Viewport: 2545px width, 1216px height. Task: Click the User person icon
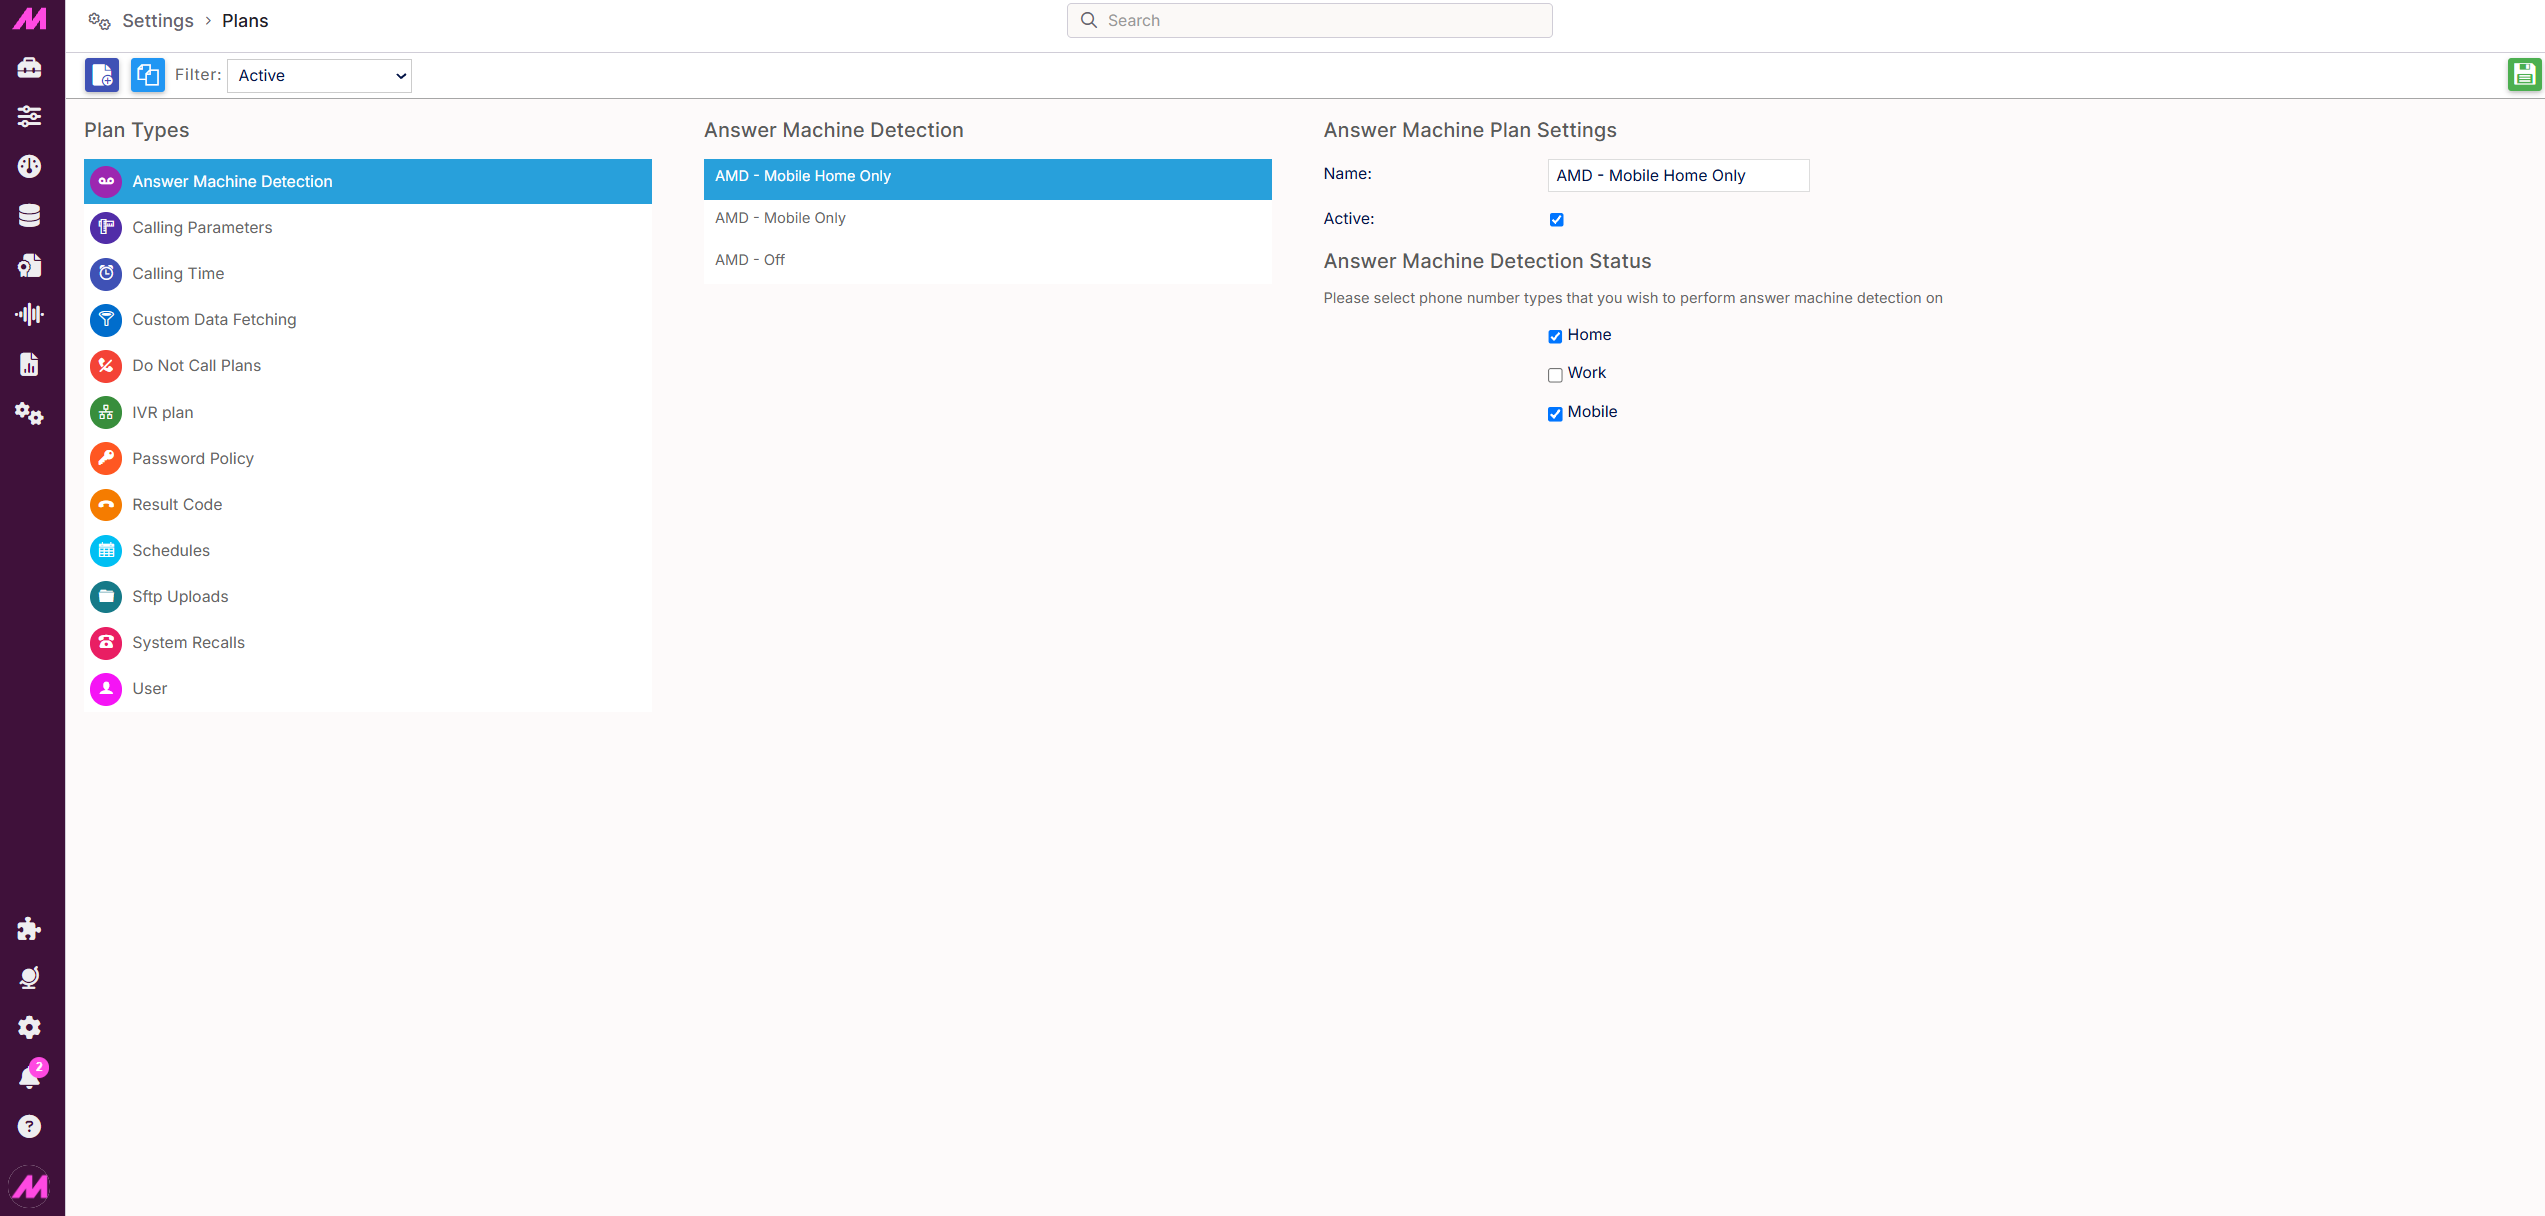pyautogui.click(x=106, y=689)
